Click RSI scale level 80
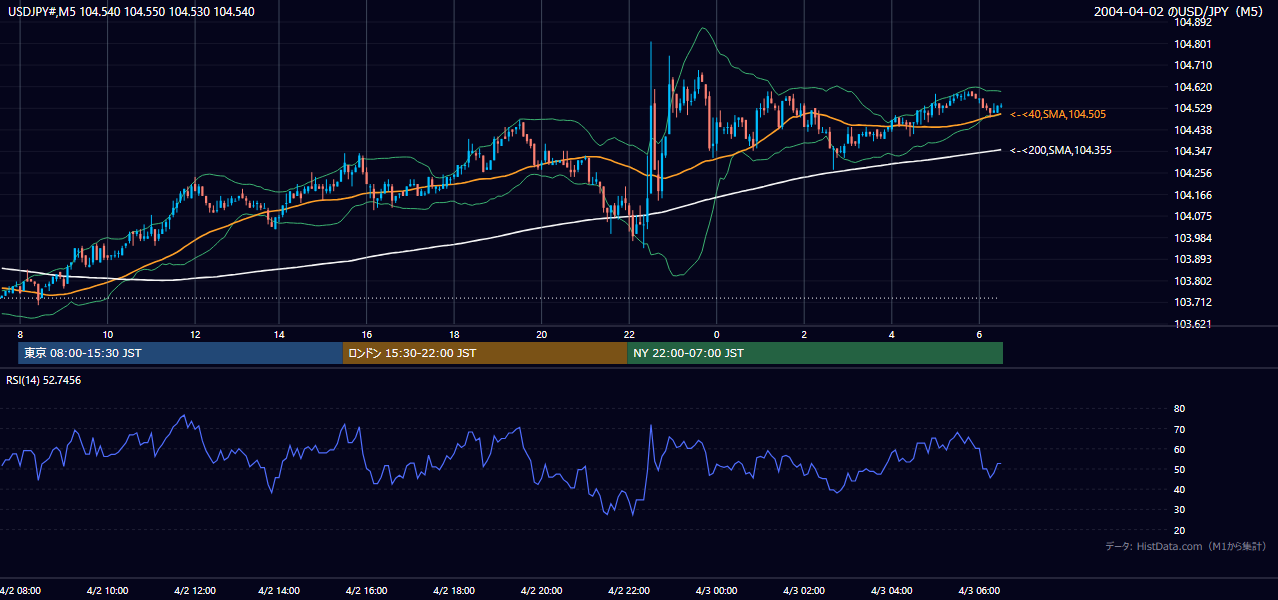 click(1179, 409)
